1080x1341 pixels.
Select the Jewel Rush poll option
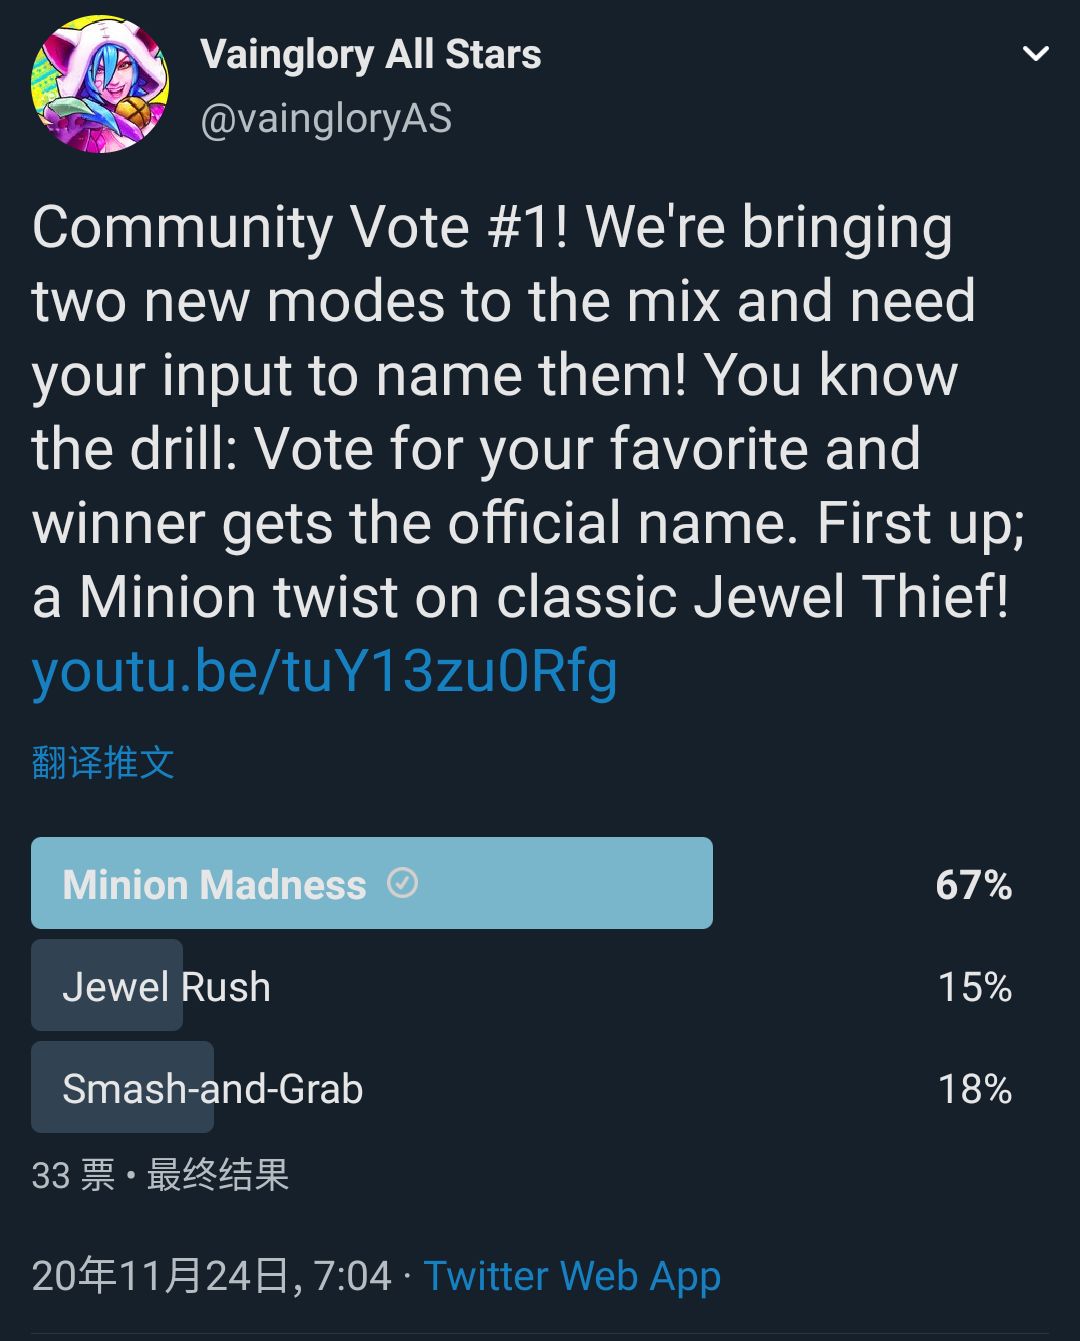(x=166, y=987)
